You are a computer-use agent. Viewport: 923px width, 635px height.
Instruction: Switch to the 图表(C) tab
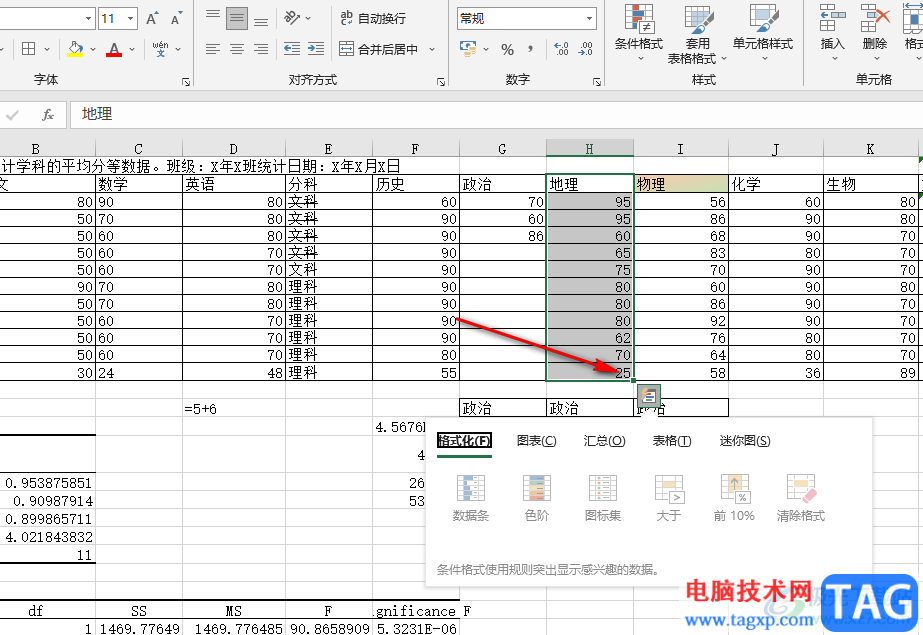tap(536, 441)
